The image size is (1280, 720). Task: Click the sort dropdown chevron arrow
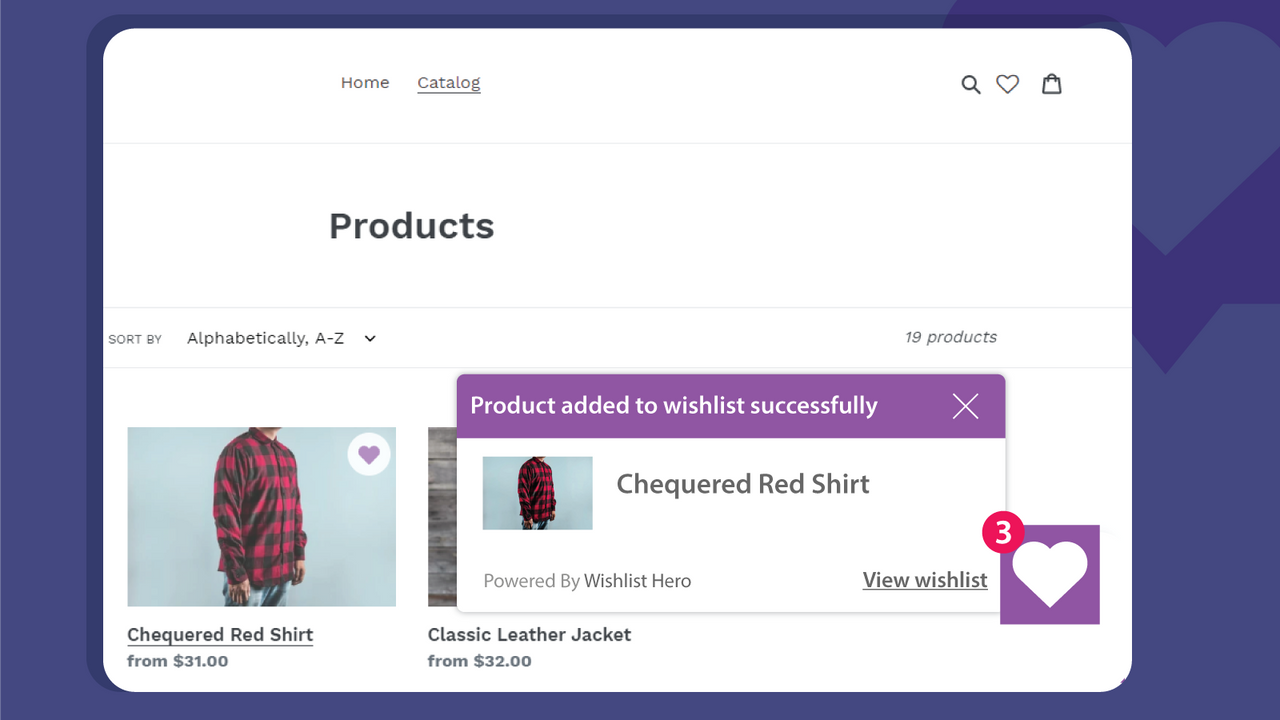click(x=370, y=338)
